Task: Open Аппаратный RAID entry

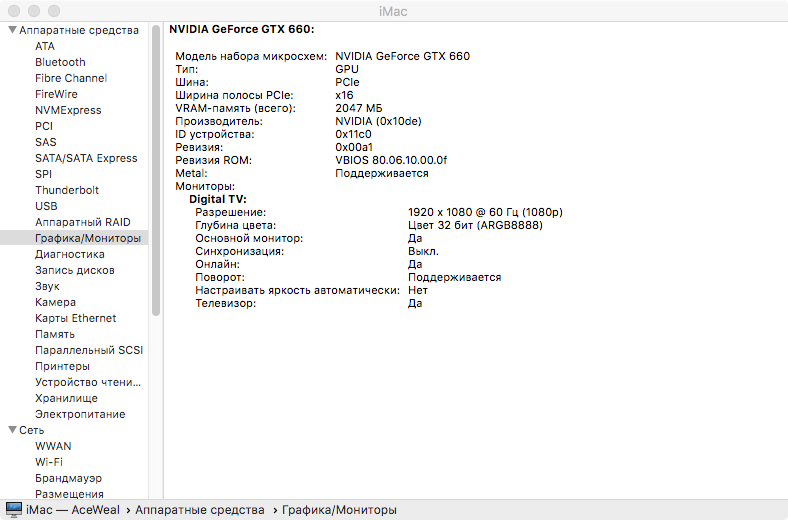Action: click(x=83, y=222)
